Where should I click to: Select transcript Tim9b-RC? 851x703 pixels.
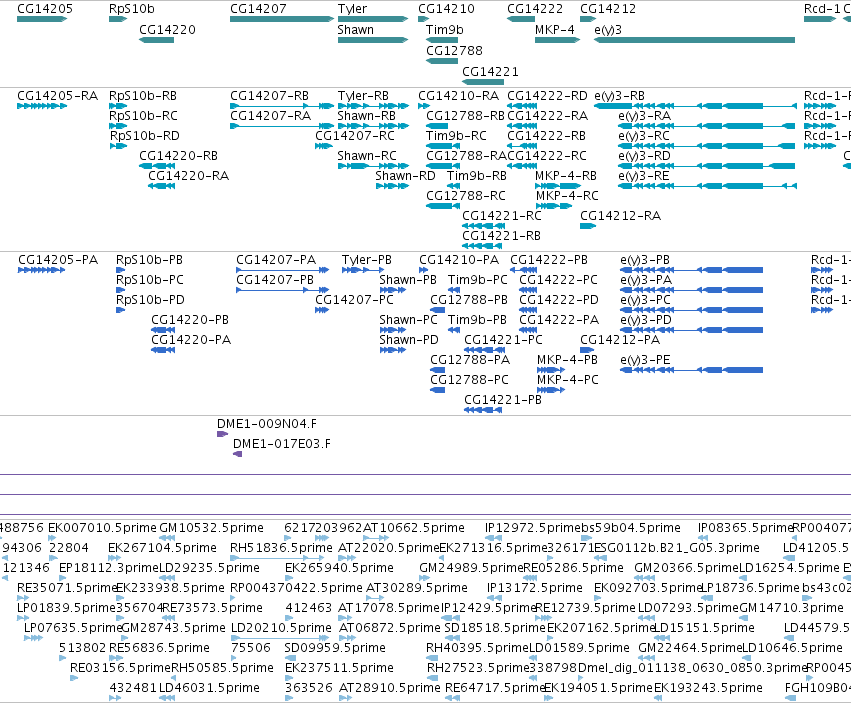coord(456,136)
